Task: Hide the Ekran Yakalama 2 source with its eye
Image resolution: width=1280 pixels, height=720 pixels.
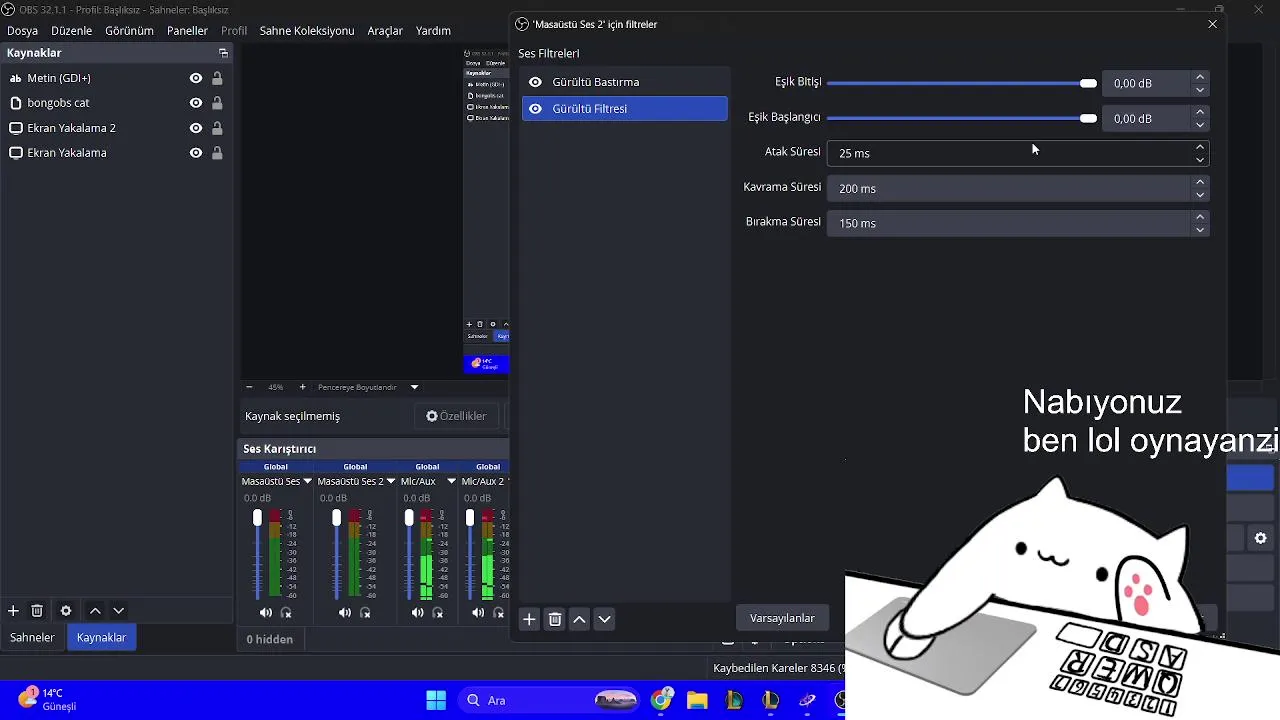Action: tap(196, 128)
